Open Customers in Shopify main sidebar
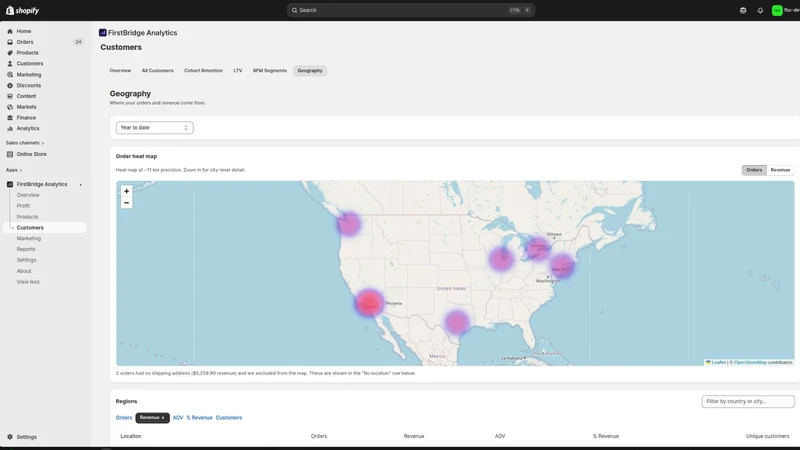The image size is (800, 450). pos(30,64)
